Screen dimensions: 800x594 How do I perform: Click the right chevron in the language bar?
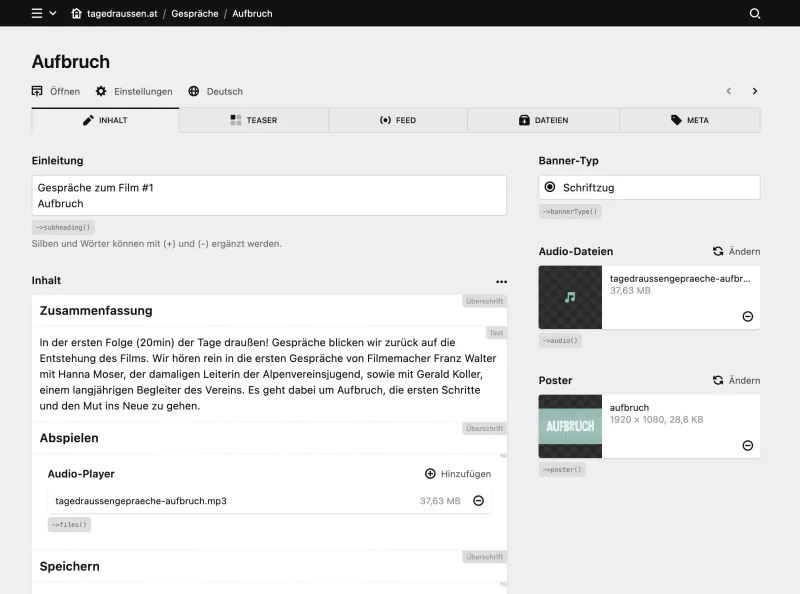(755, 90)
